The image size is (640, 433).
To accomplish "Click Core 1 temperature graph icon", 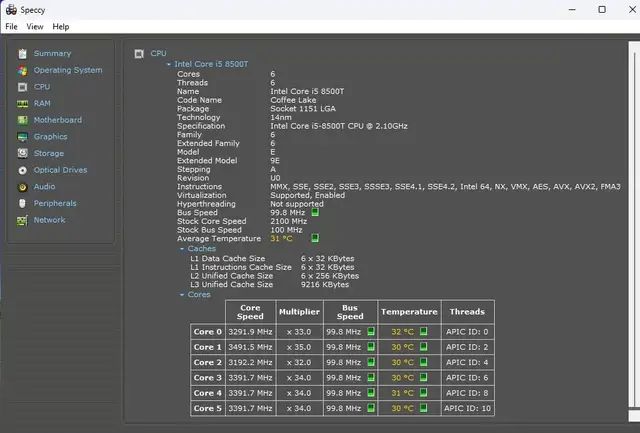I will coord(424,347).
